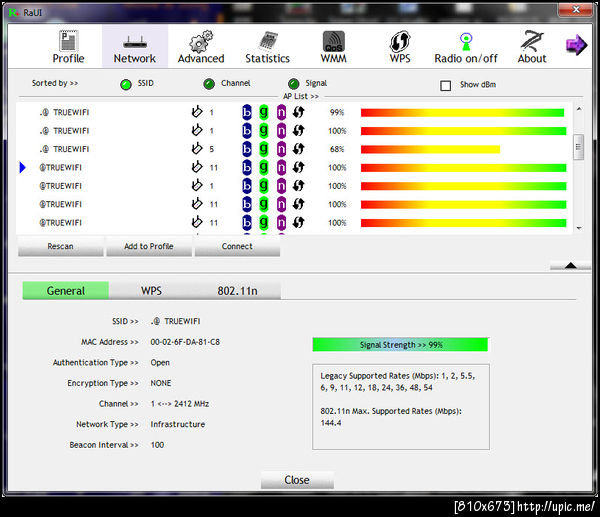600x517 pixels.
Task: Click the Sorted by >> label
Action: pos(55,83)
